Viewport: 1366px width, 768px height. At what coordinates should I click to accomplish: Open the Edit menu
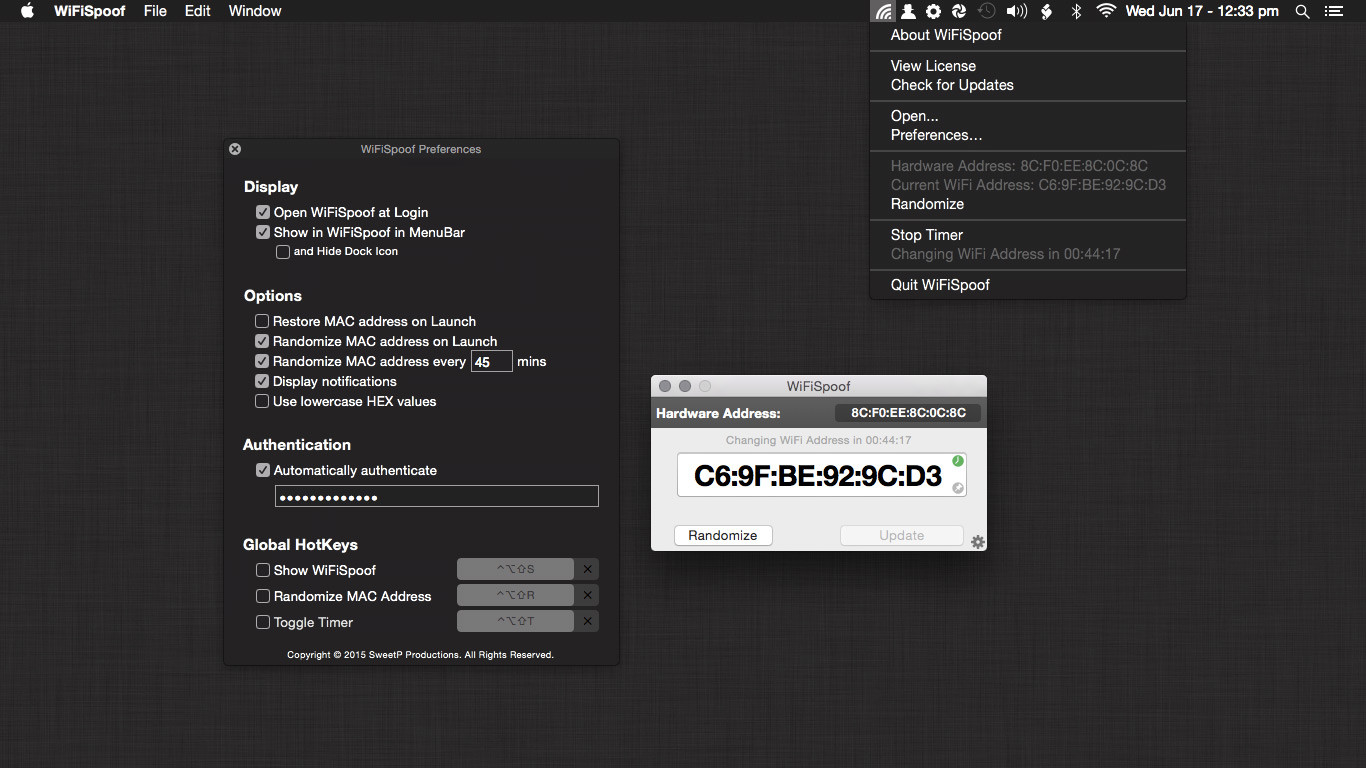coord(198,11)
